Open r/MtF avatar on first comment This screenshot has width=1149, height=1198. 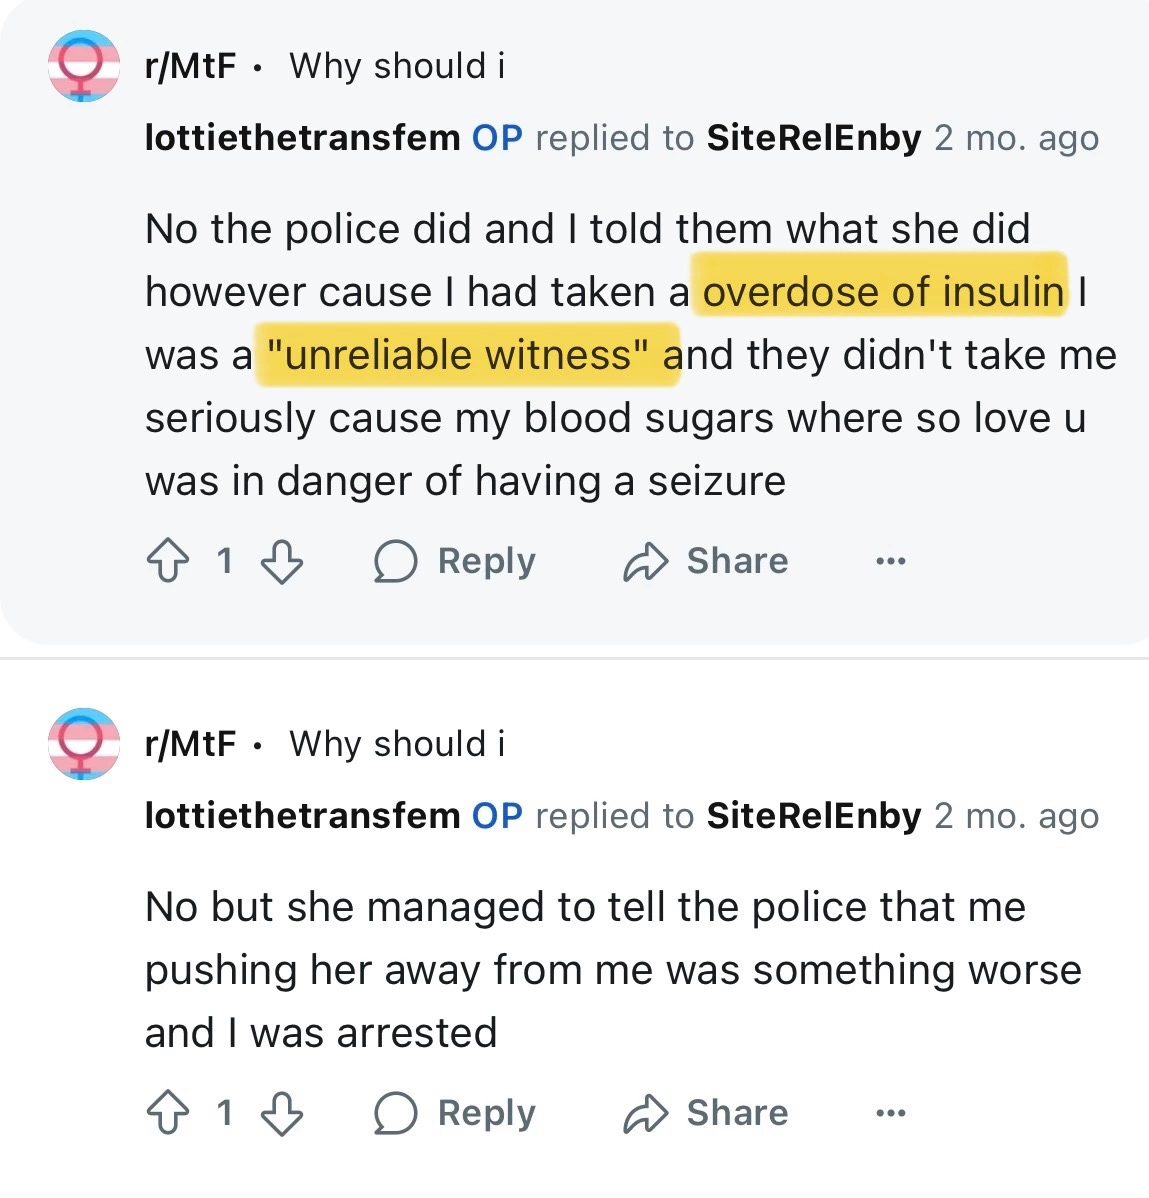84,66
